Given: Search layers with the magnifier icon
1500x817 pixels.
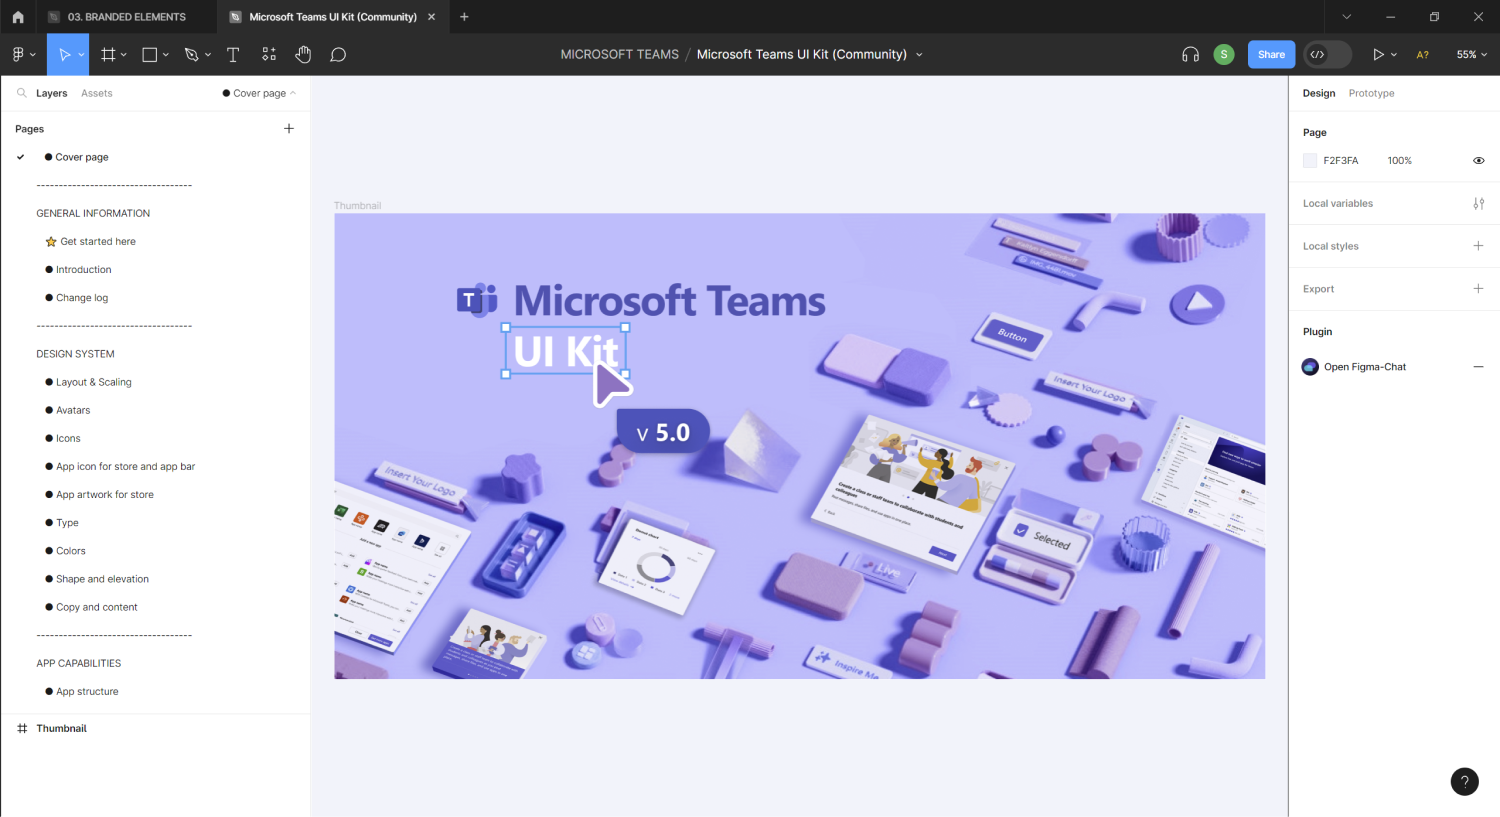Looking at the screenshot, I should [22, 93].
